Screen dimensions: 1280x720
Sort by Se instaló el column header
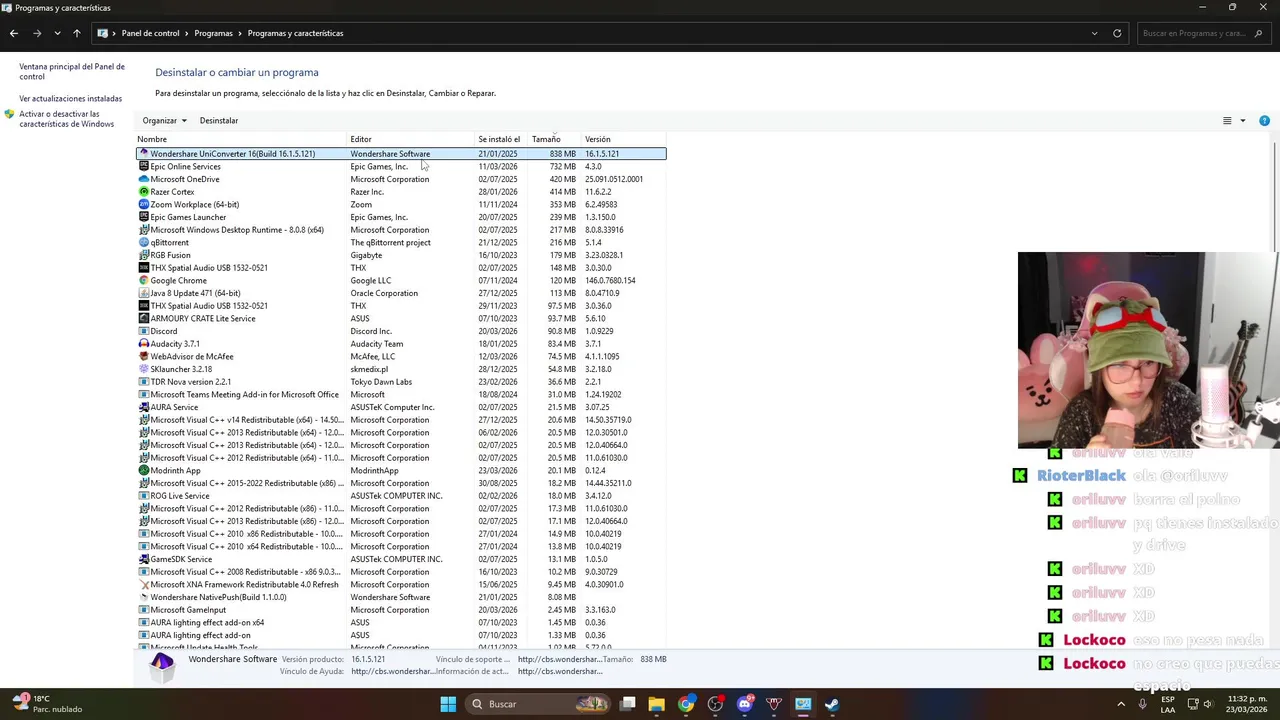click(502, 139)
